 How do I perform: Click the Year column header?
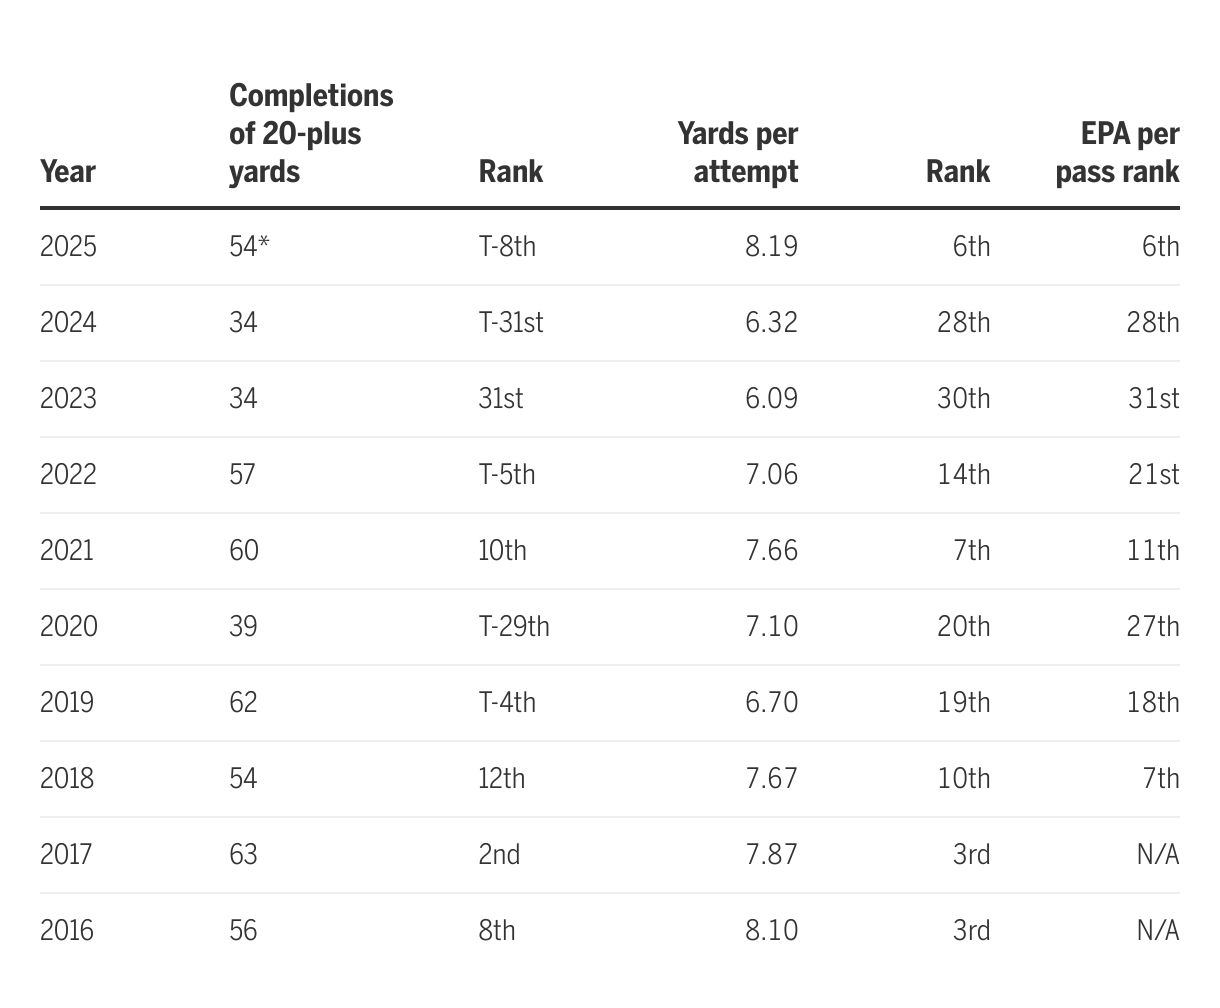click(x=68, y=171)
